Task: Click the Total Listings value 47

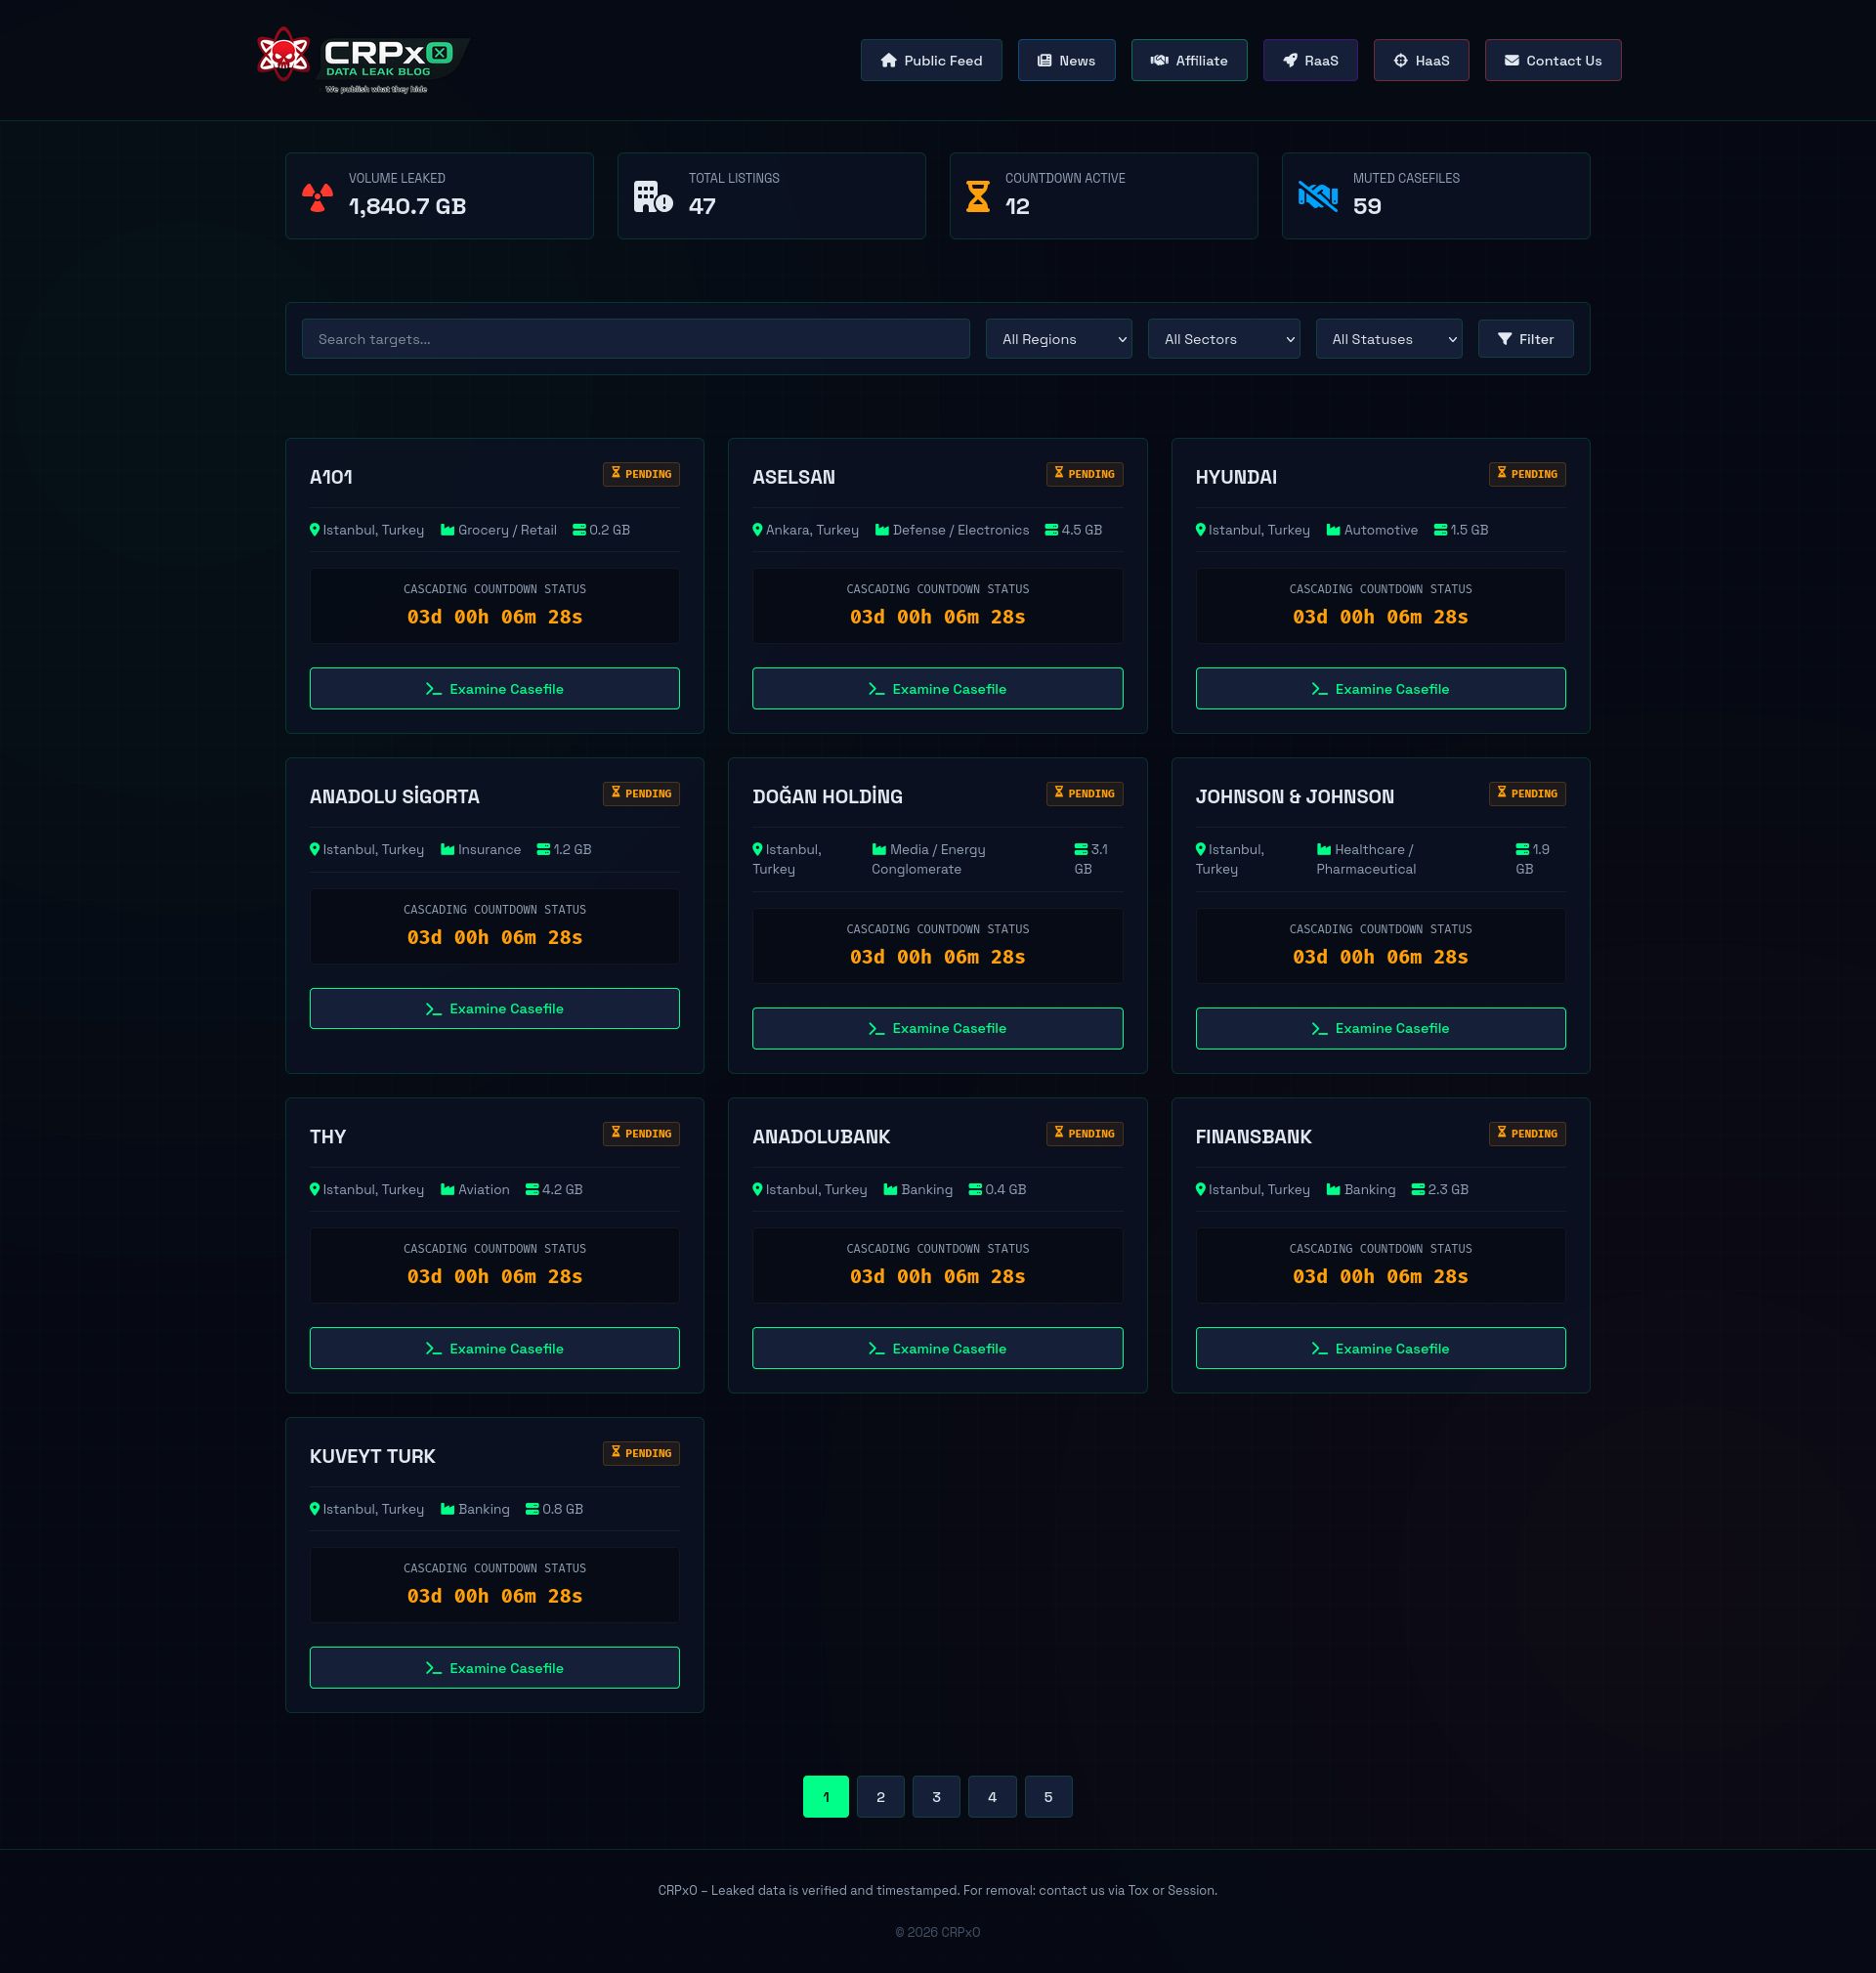Action: 702,206
